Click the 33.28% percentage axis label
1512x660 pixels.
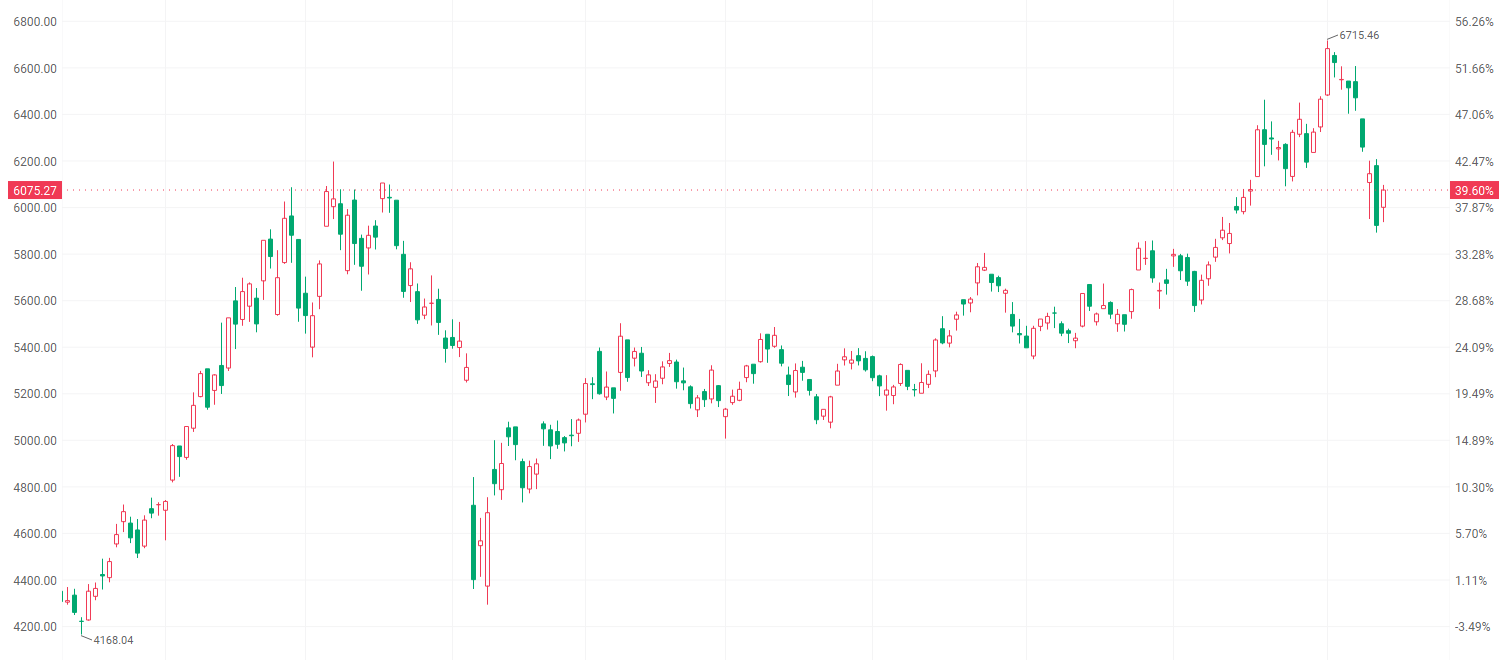point(1475,255)
